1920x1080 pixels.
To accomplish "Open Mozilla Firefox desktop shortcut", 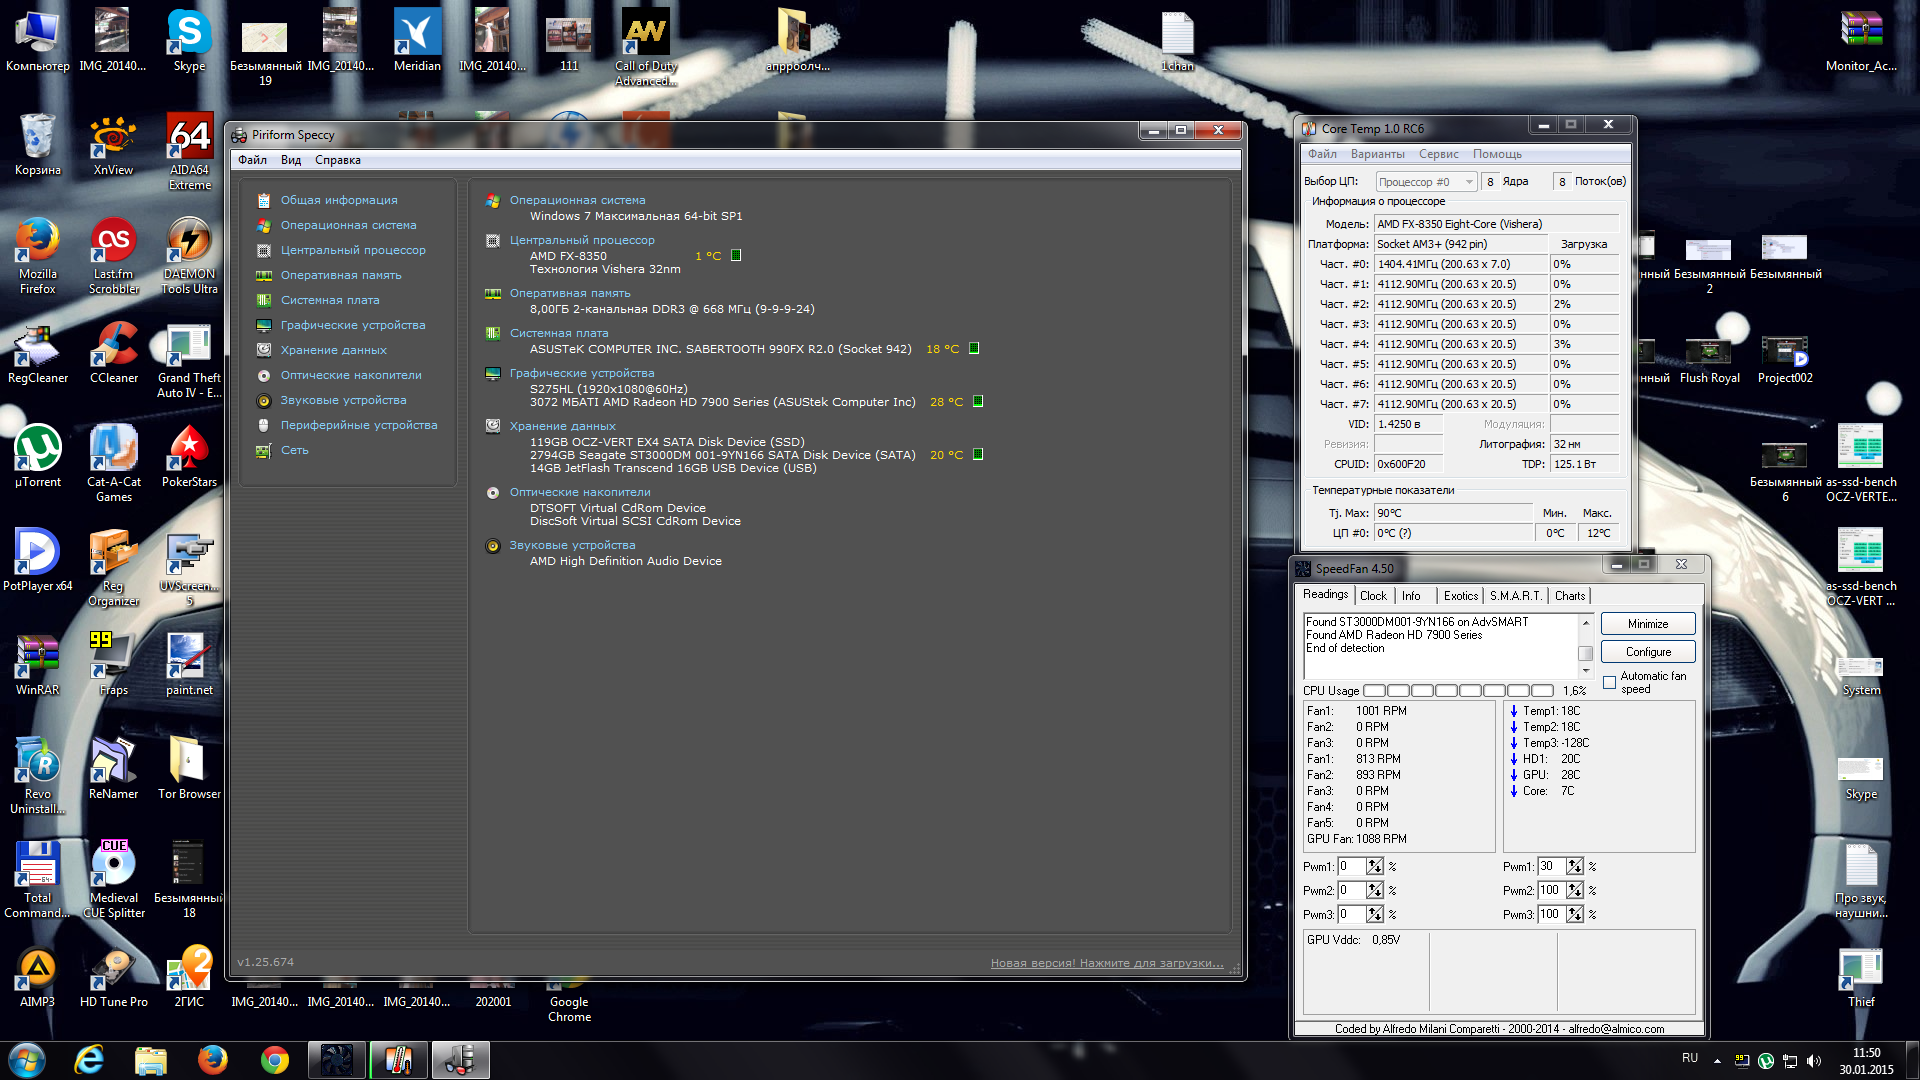I will click(38, 255).
